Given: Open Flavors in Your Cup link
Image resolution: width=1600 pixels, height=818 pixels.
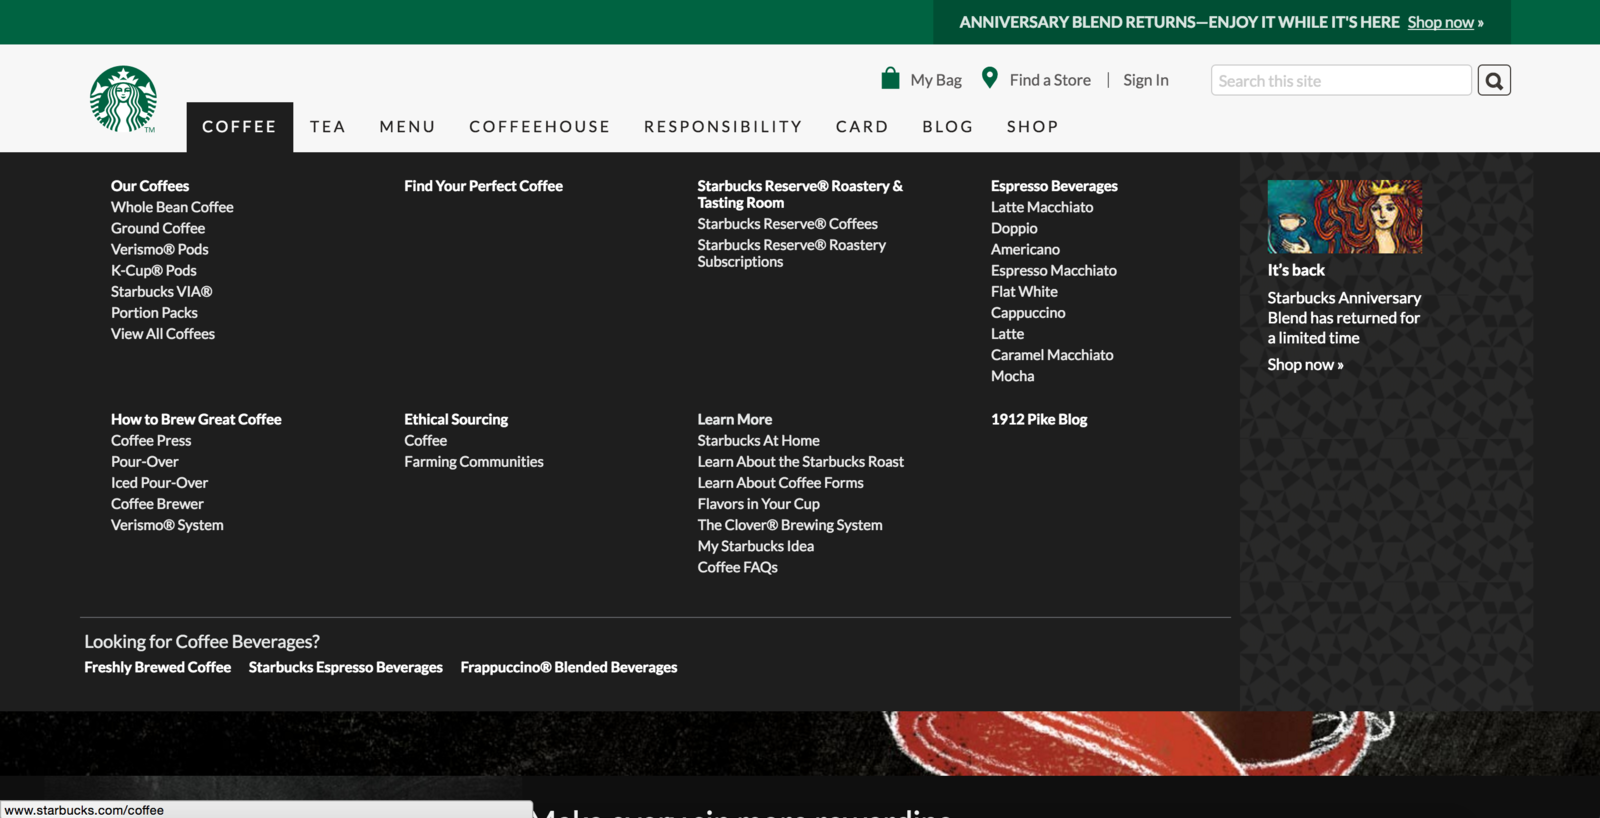Looking at the screenshot, I should click(x=759, y=504).
